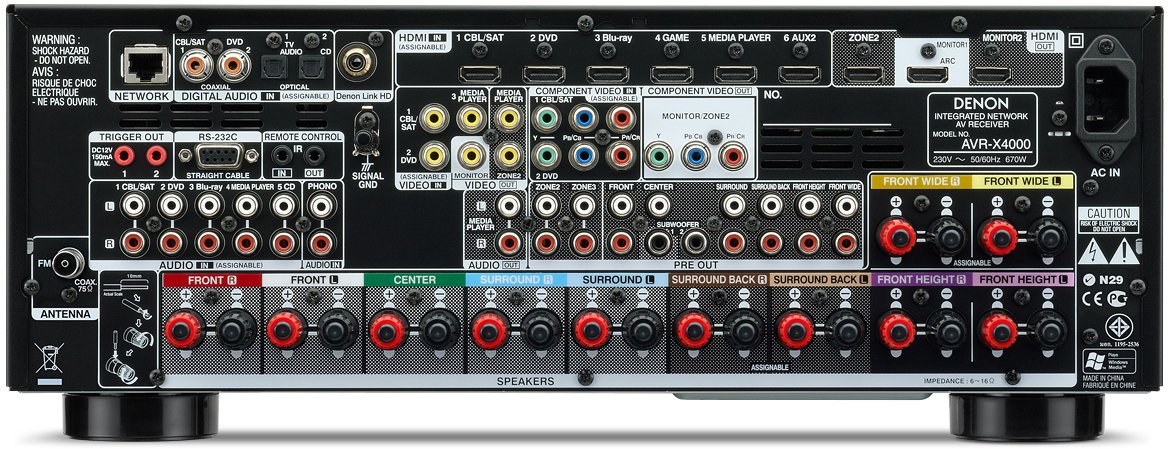Viewport: 1168px width, 449px height.
Task: Click 5 CD analog audio right jack
Action: [284, 242]
